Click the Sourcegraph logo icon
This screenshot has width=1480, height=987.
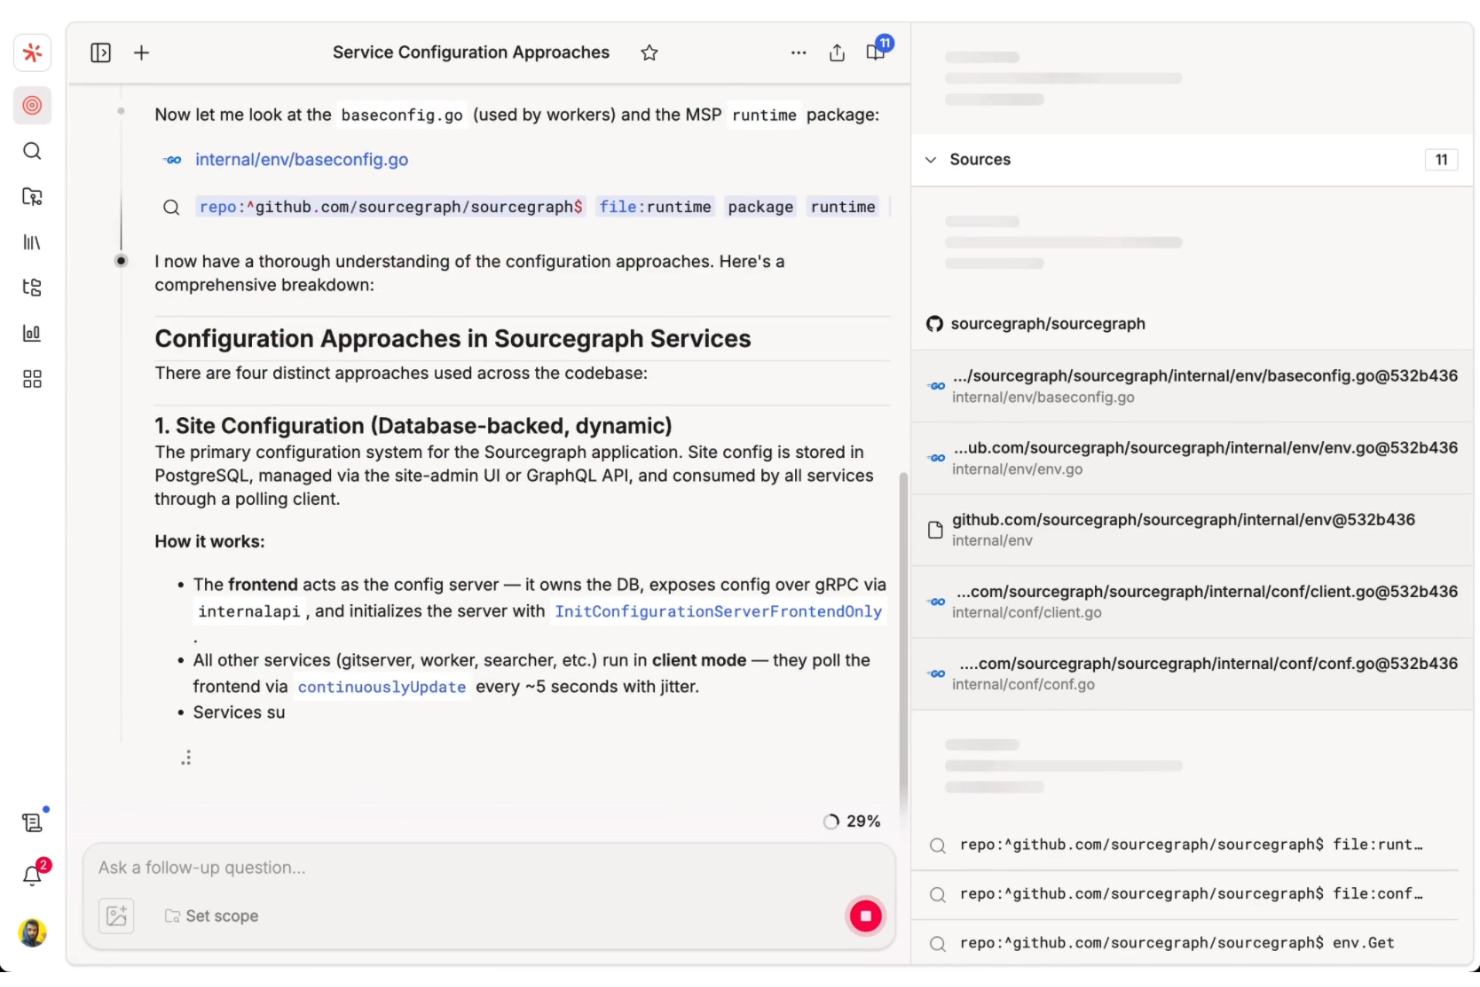coord(32,53)
